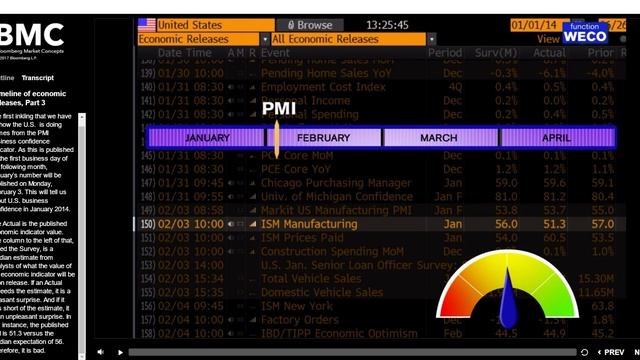Click the video progress bar
Viewport: 640px width, 360px height.
(x=352, y=352)
